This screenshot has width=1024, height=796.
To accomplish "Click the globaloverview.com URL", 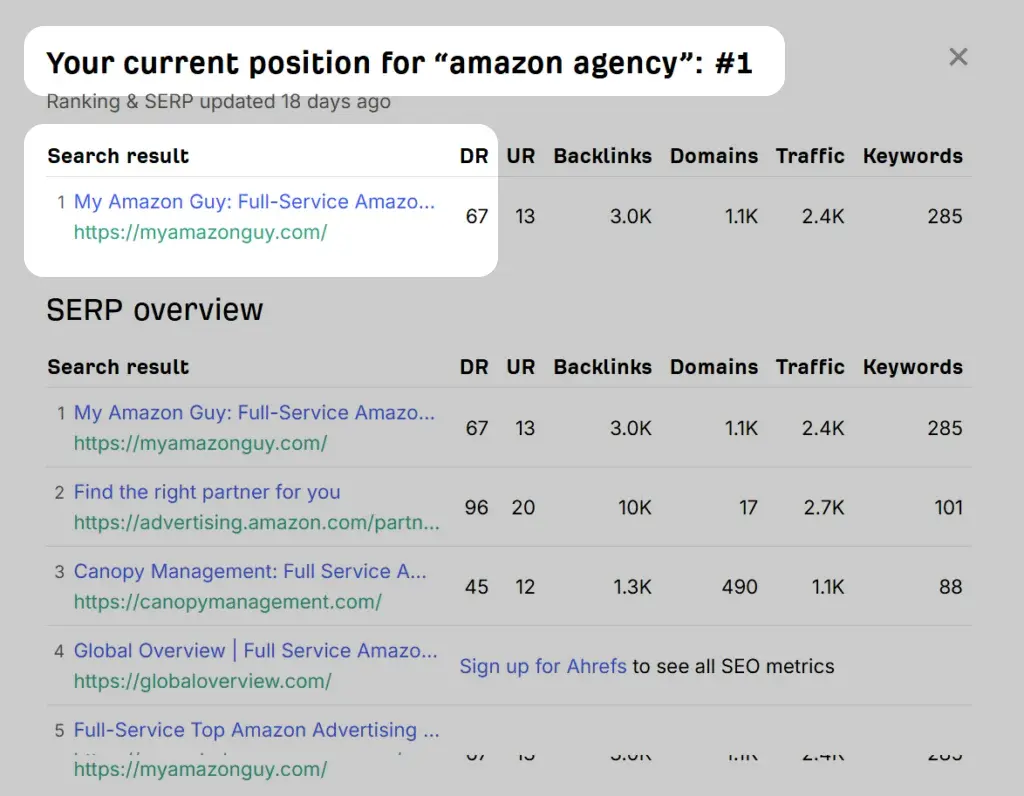I will [x=202, y=681].
